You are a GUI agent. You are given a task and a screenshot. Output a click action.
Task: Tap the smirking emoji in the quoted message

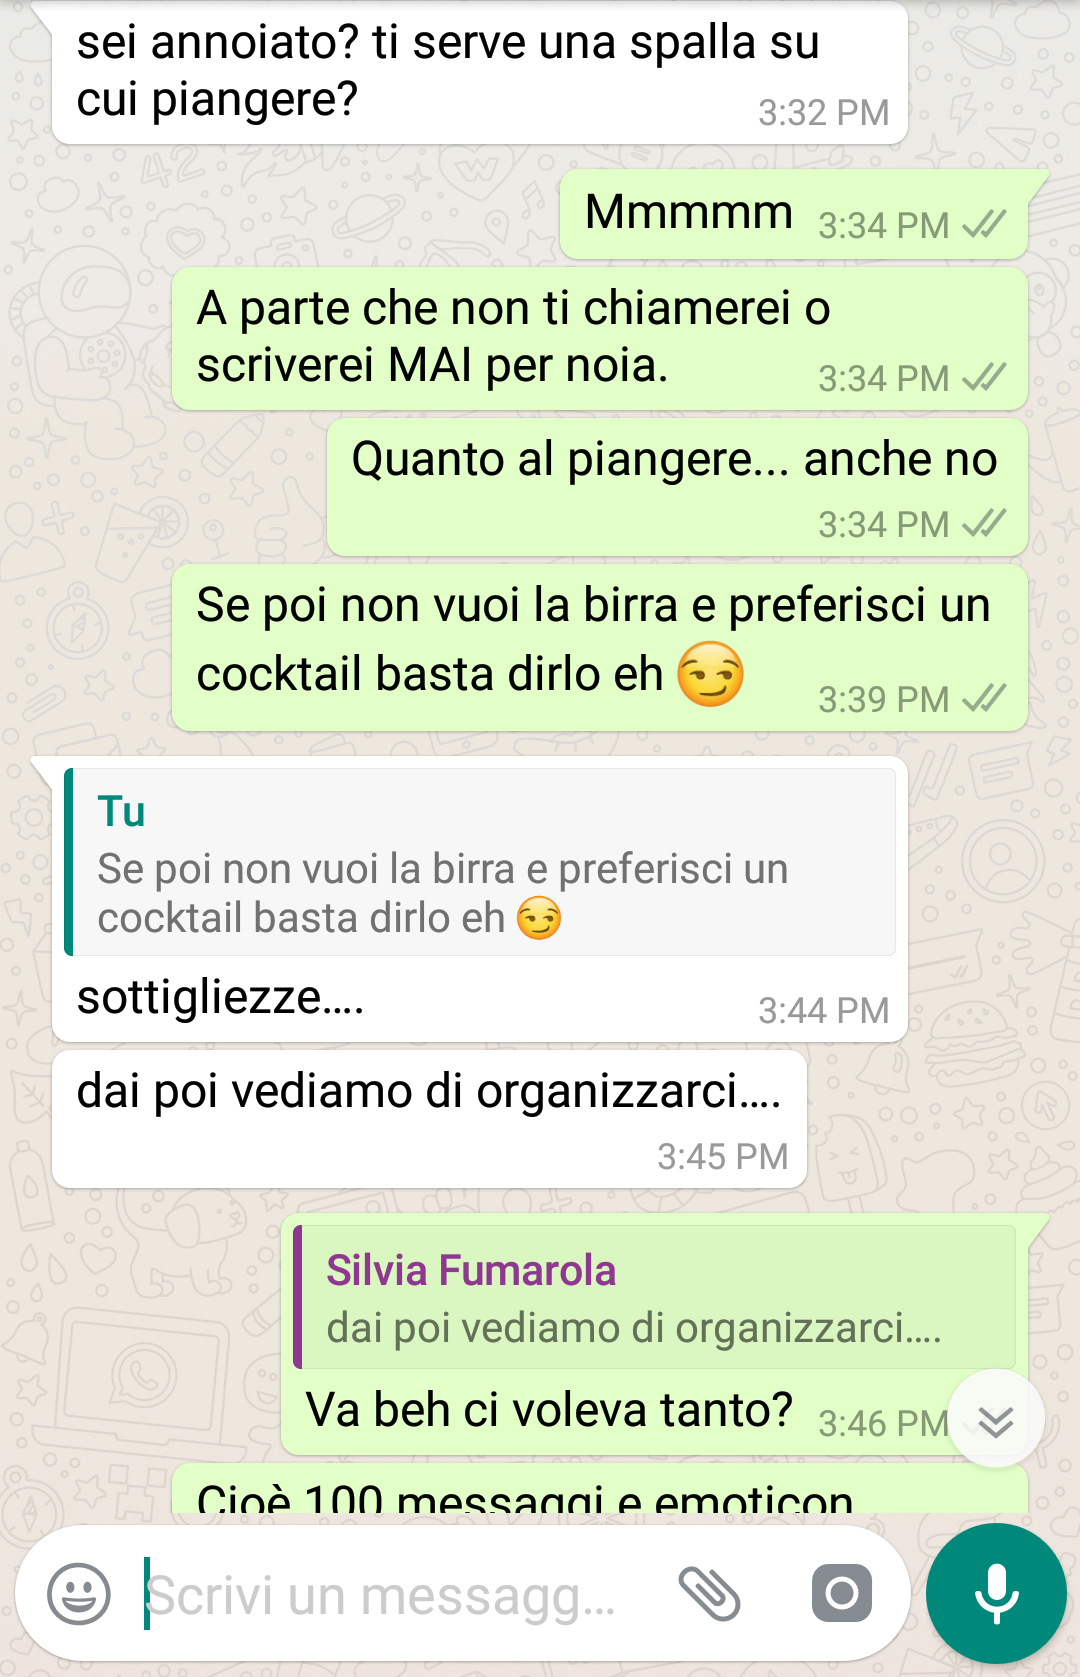[x=539, y=918]
